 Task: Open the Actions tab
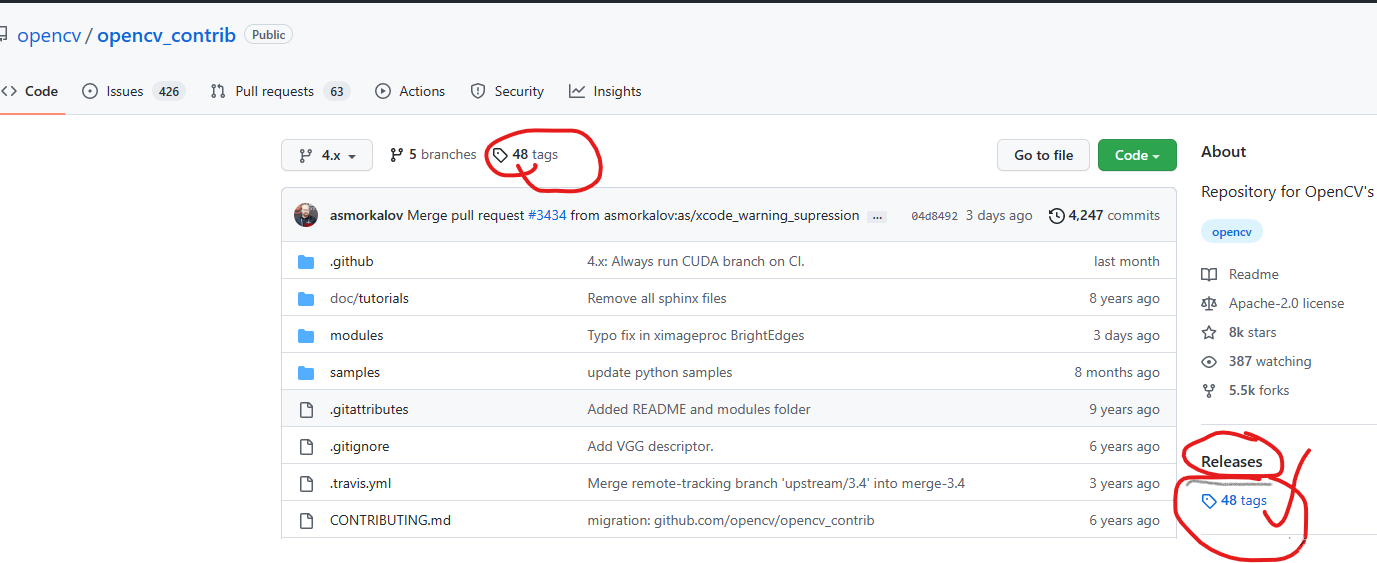(x=410, y=91)
